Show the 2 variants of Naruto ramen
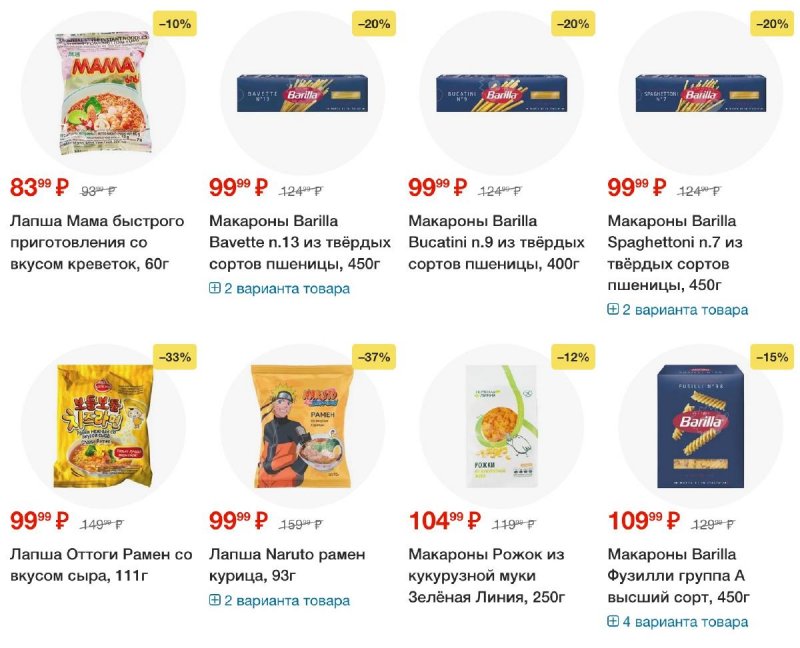The image size is (800, 648). point(280,601)
